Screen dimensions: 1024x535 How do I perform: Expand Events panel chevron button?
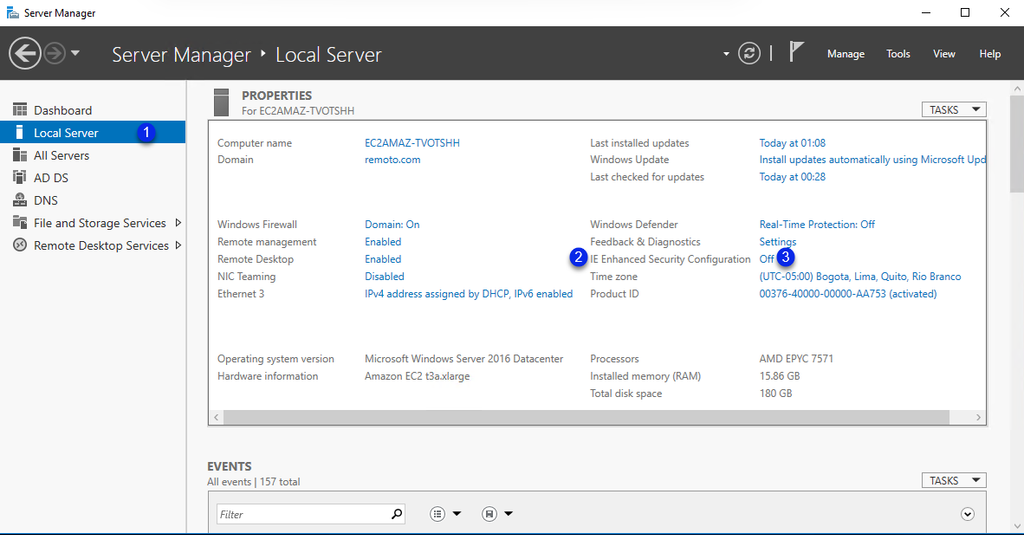[967, 514]
